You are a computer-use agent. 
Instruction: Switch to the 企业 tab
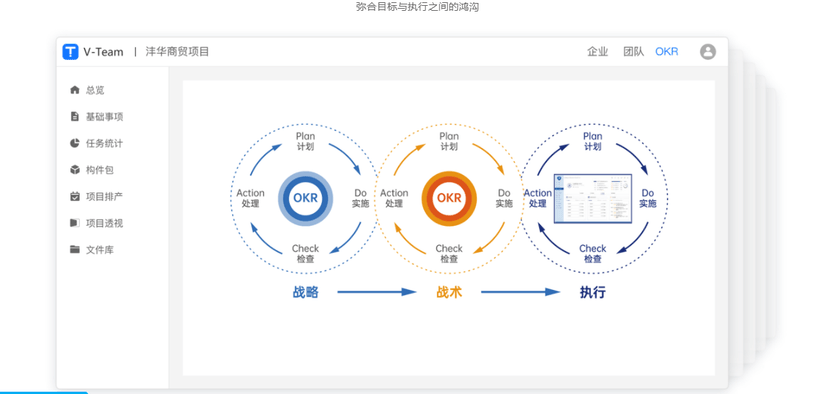click(x=598, y=52)
